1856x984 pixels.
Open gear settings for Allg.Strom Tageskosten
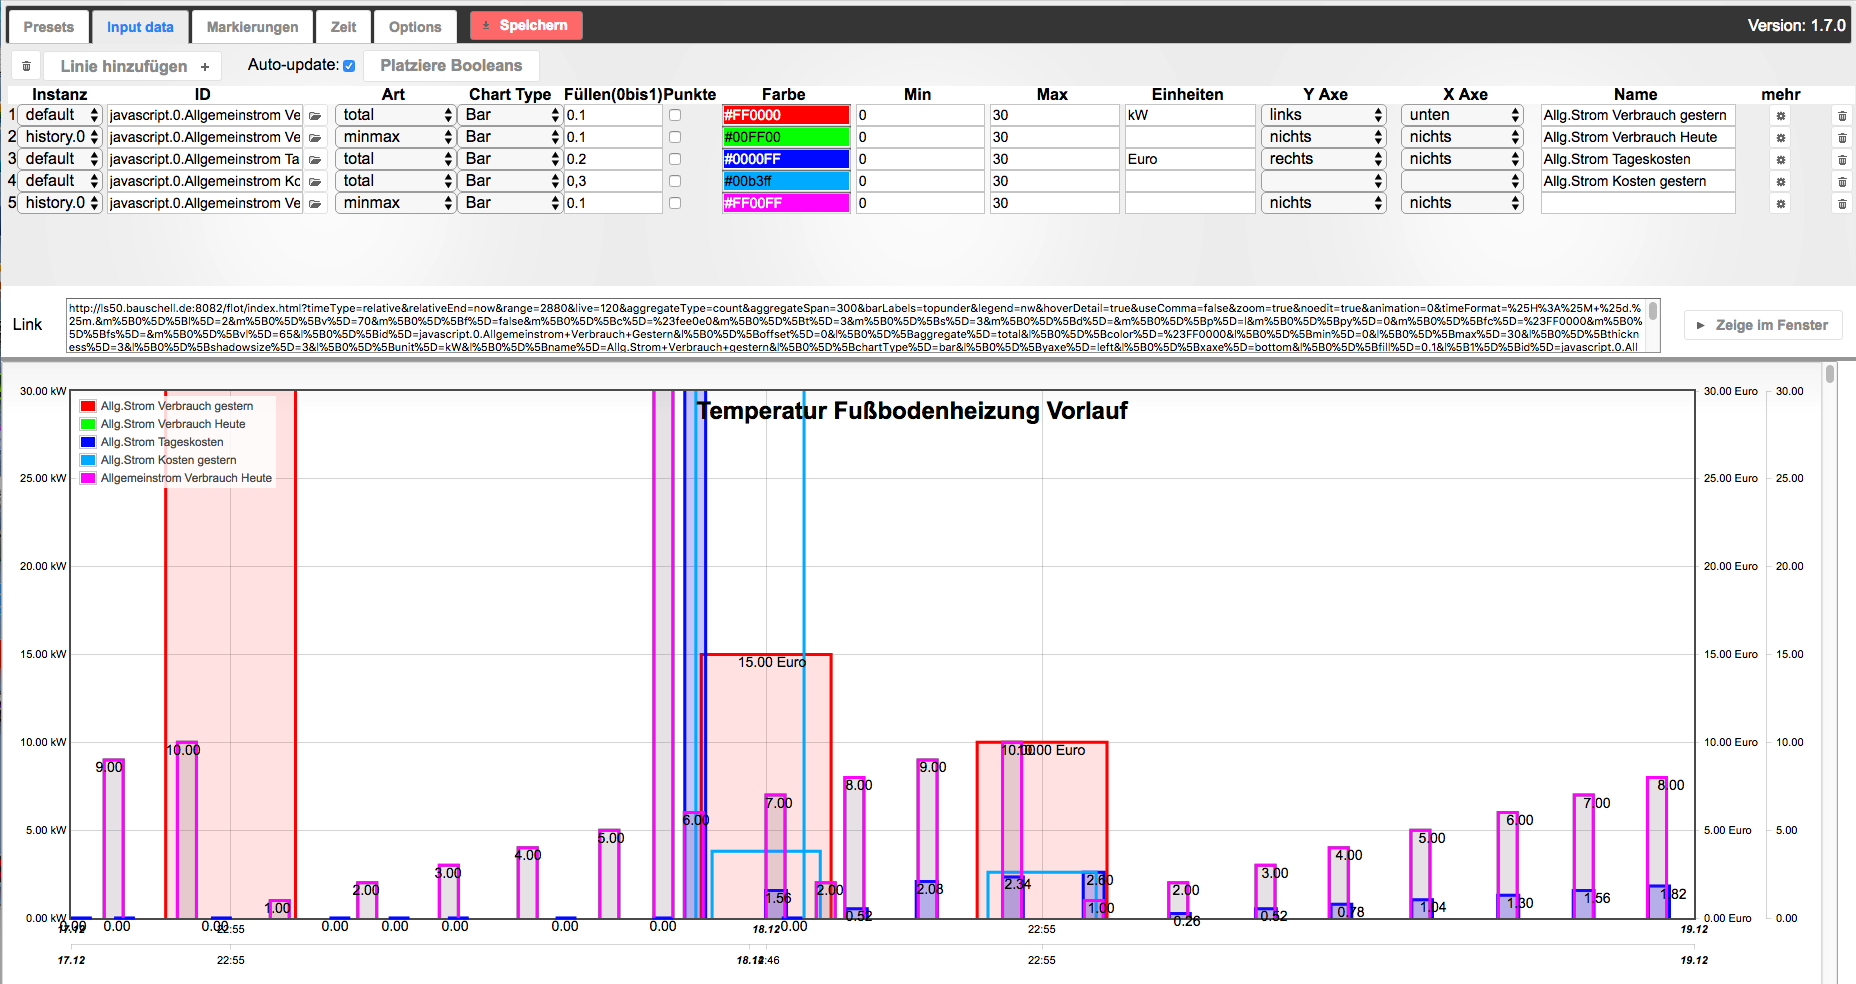[x=1780, y=160]
